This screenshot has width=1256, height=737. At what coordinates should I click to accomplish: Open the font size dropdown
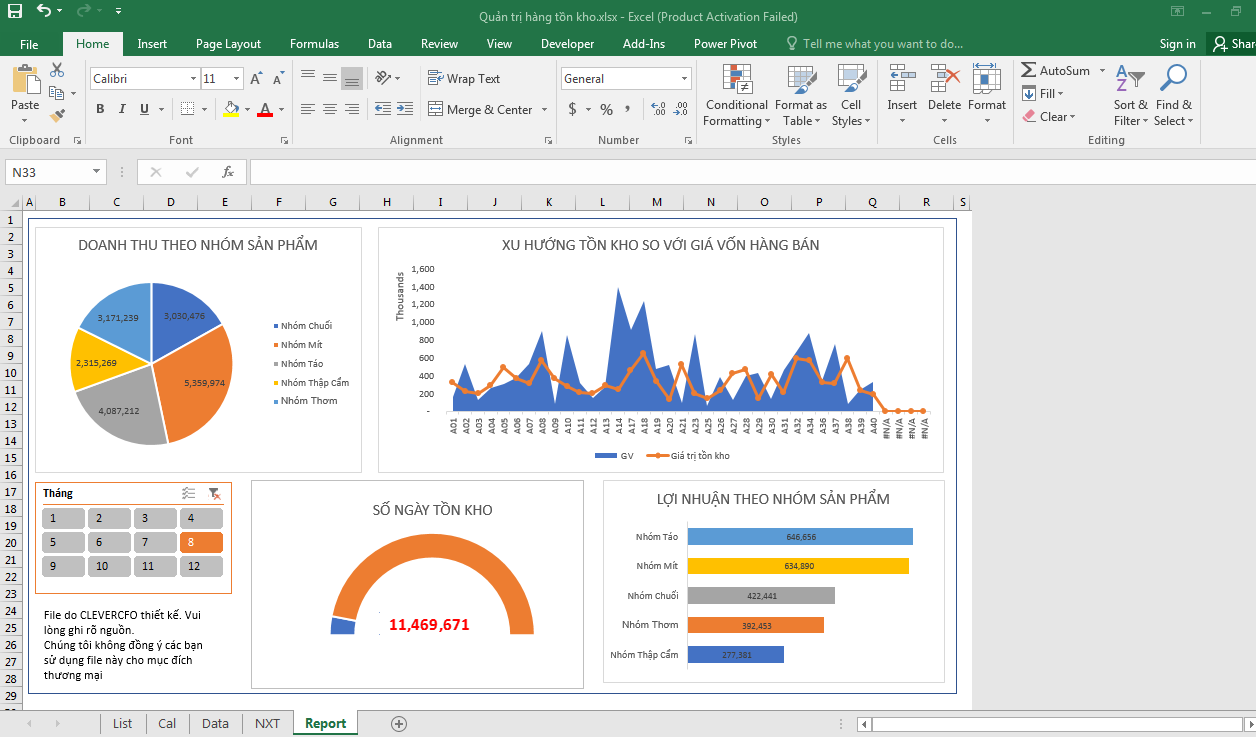click(x=237, y=78)
